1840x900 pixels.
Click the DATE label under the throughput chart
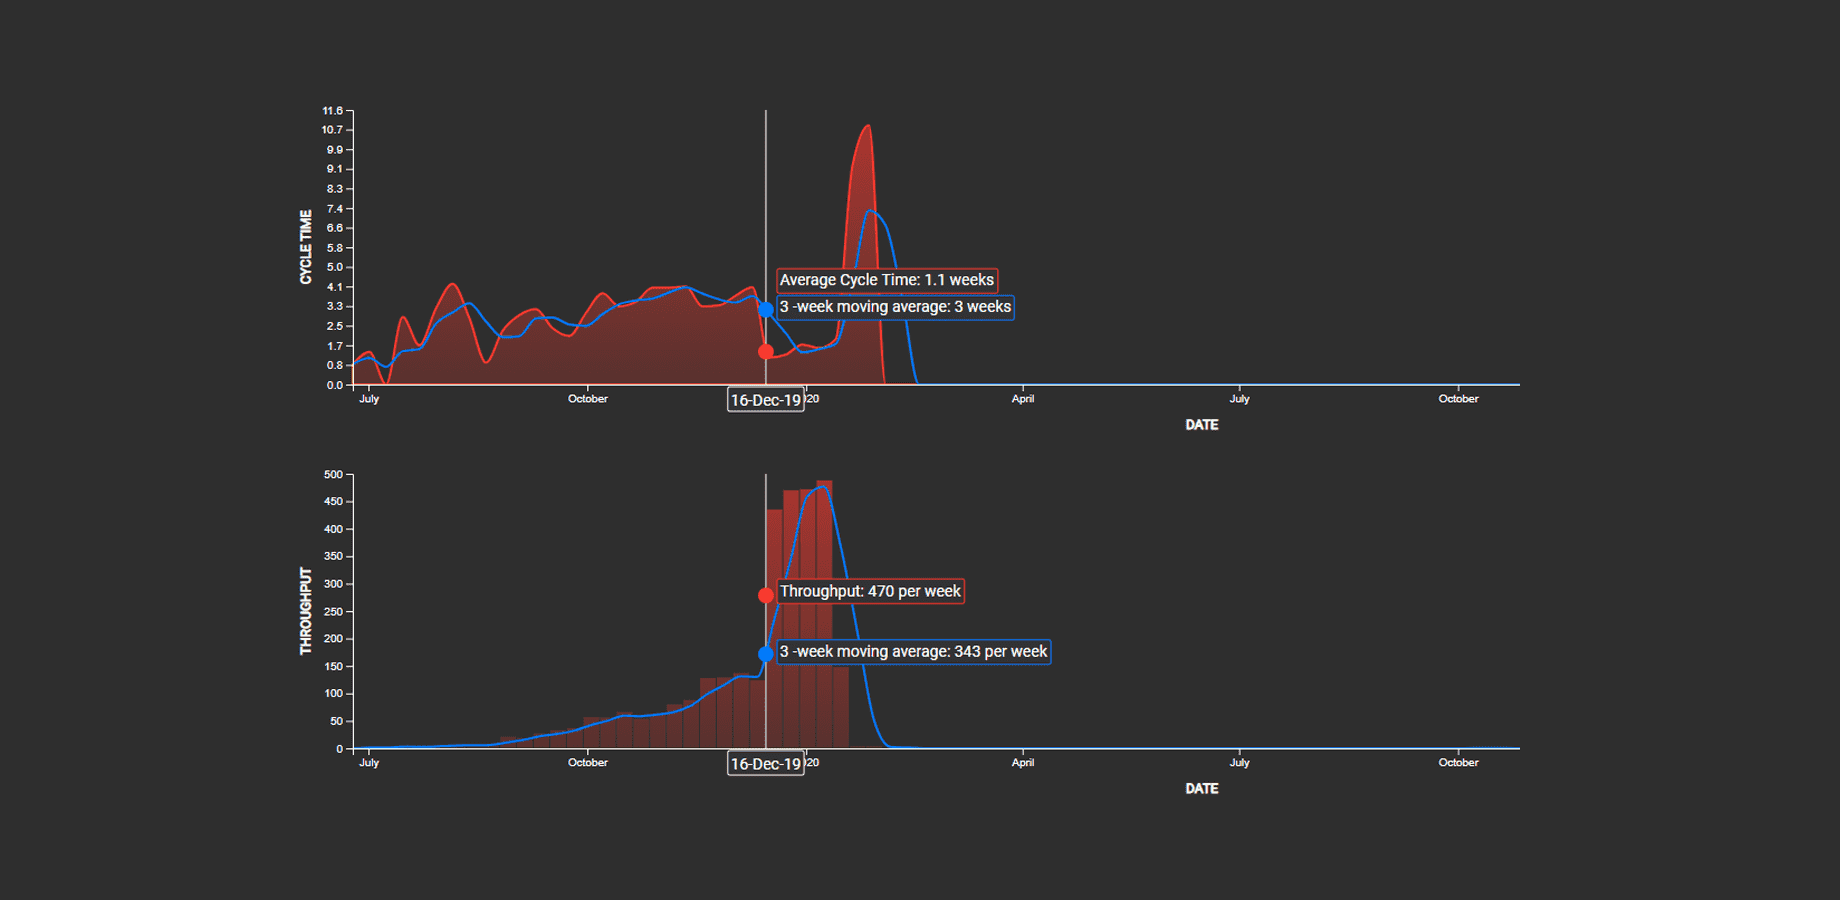pyautogui.click(x=1202, y=789)
